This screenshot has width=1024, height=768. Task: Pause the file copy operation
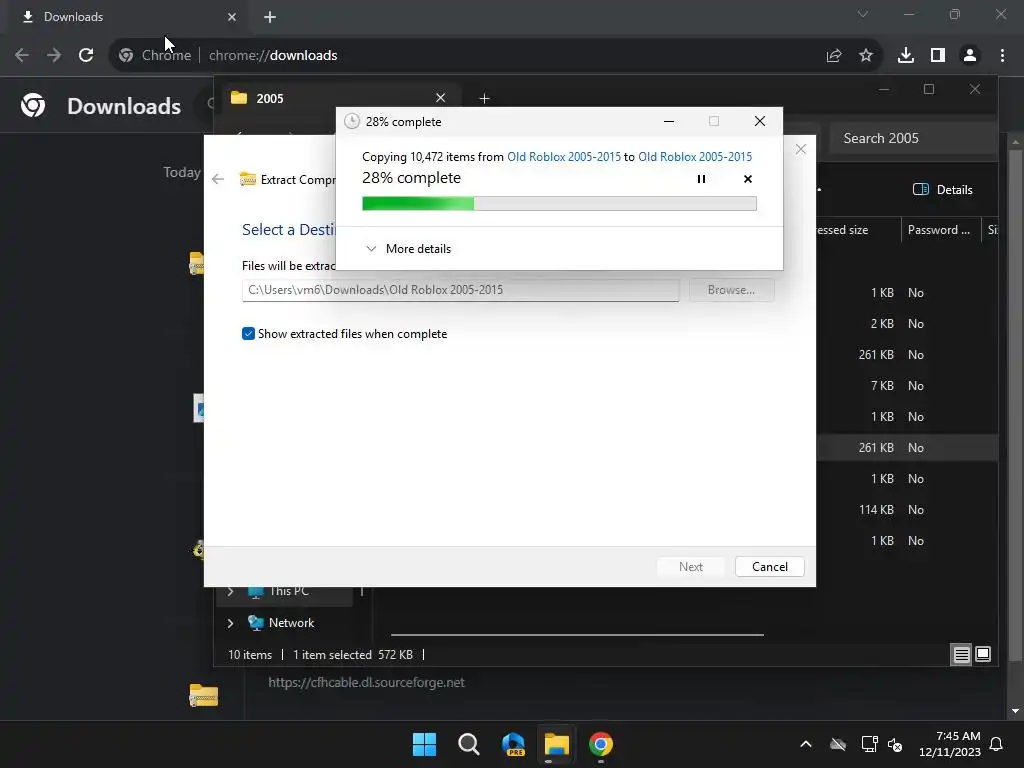pos(701,179)
